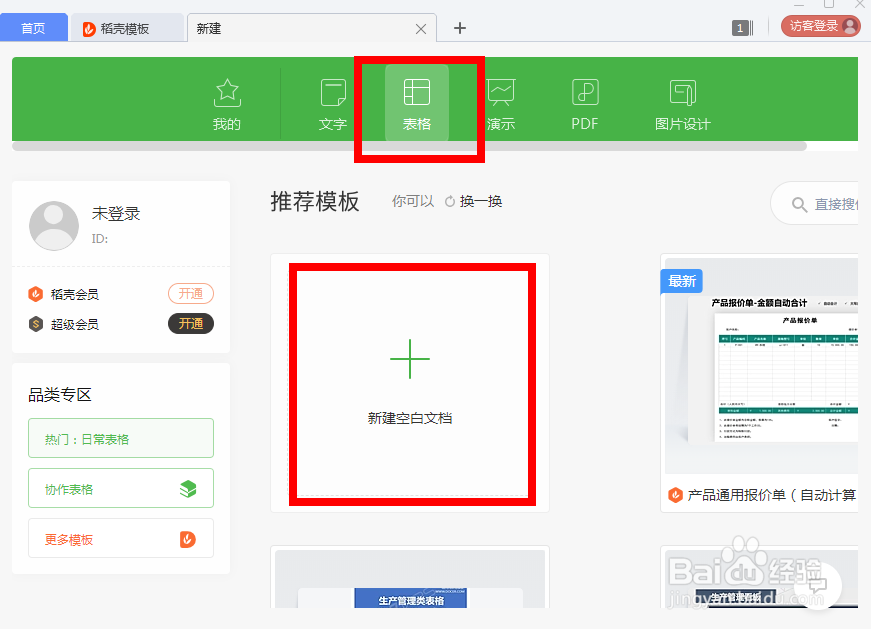Create a blank document via 新建空白文档
The width and height of the screenshot is (871, 629).
coord(410,385)
